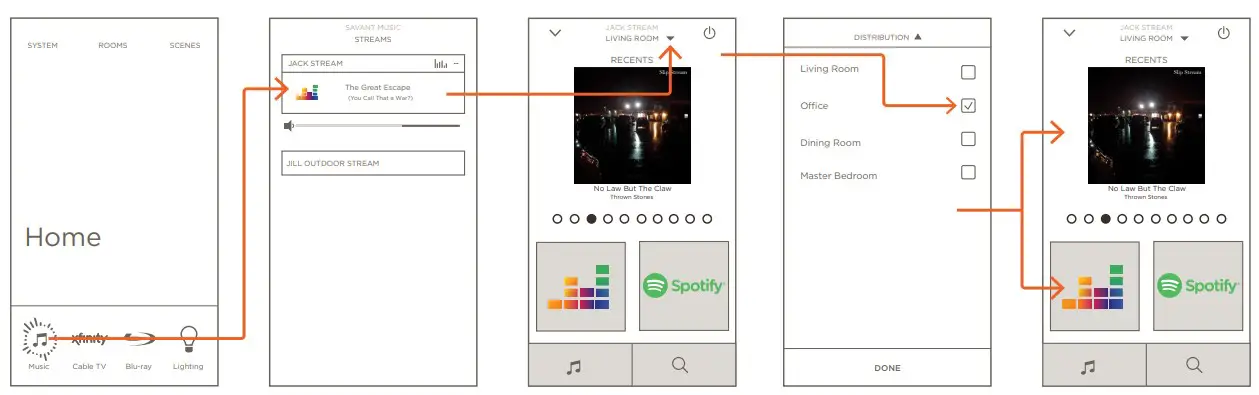Tap Dining Room label in Distribution list
1259x395 pixels.
(830, 143)
